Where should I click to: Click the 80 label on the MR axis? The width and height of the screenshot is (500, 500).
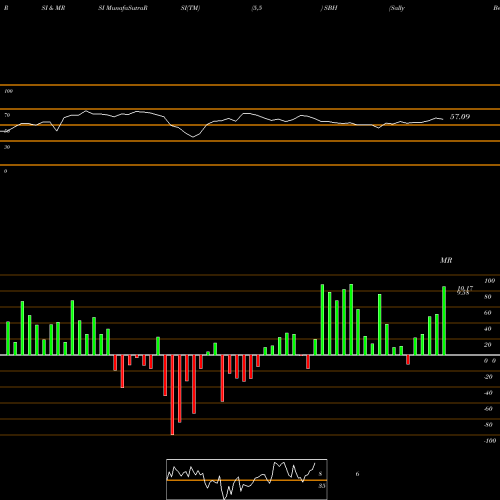coord(488,297)
